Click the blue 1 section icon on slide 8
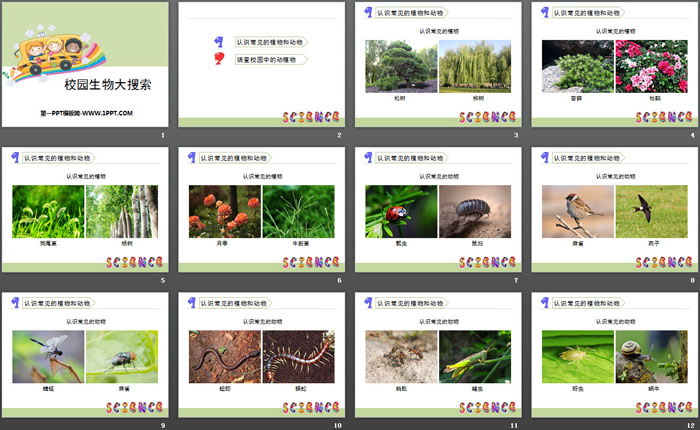 pyautogui.click(x=545, y=157)
